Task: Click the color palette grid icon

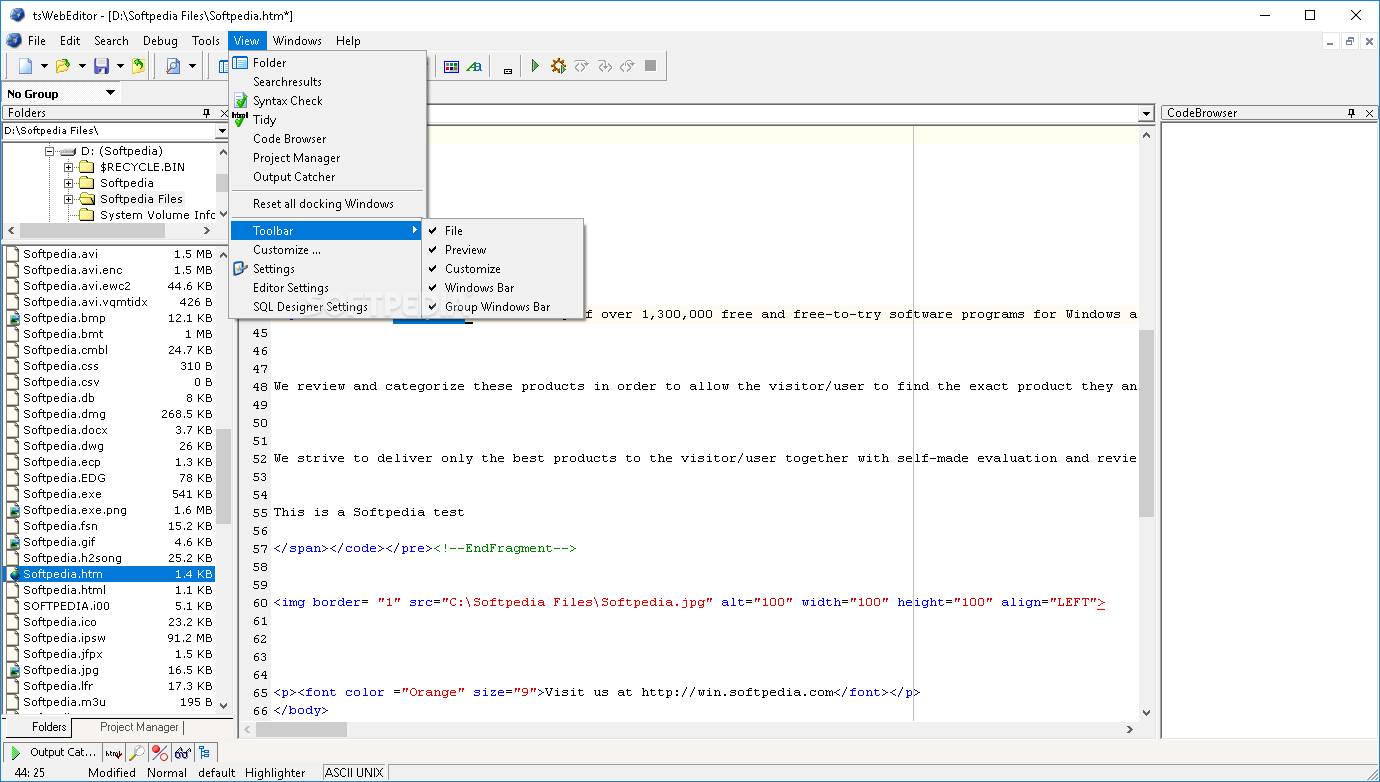Action: point(452,66)
